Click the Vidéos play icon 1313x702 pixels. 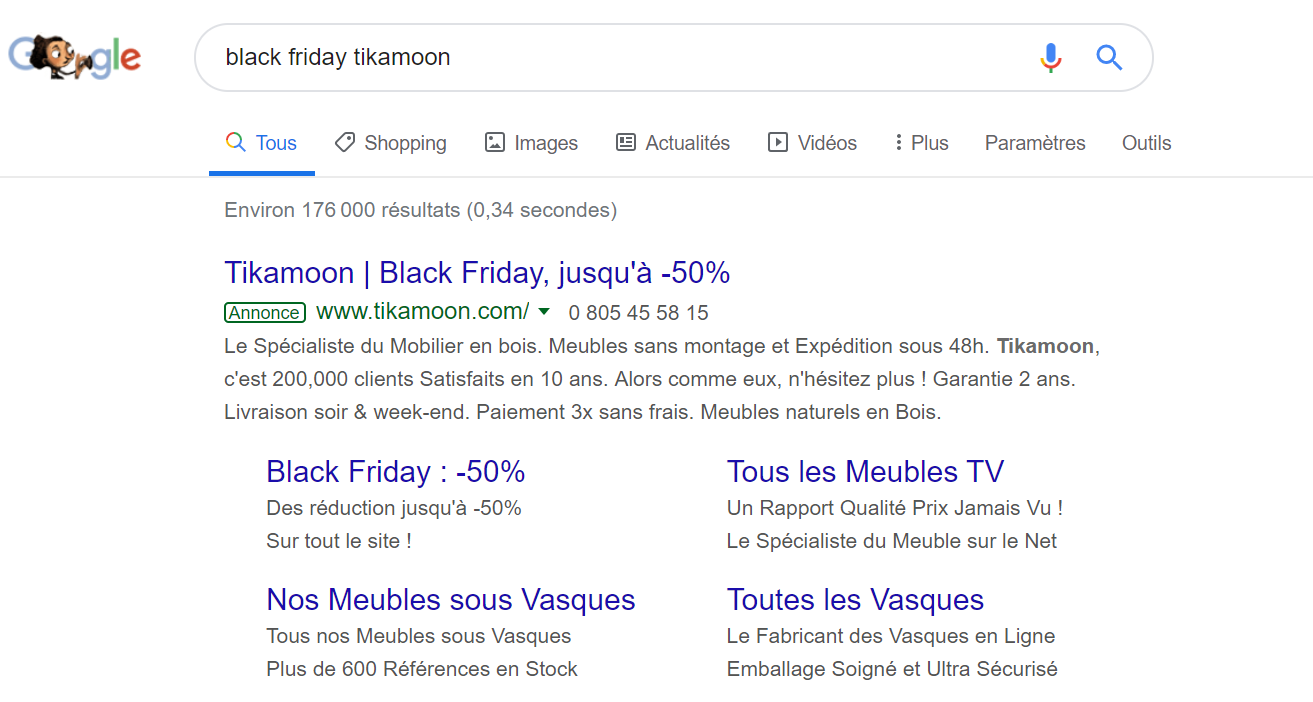point(778,142)
